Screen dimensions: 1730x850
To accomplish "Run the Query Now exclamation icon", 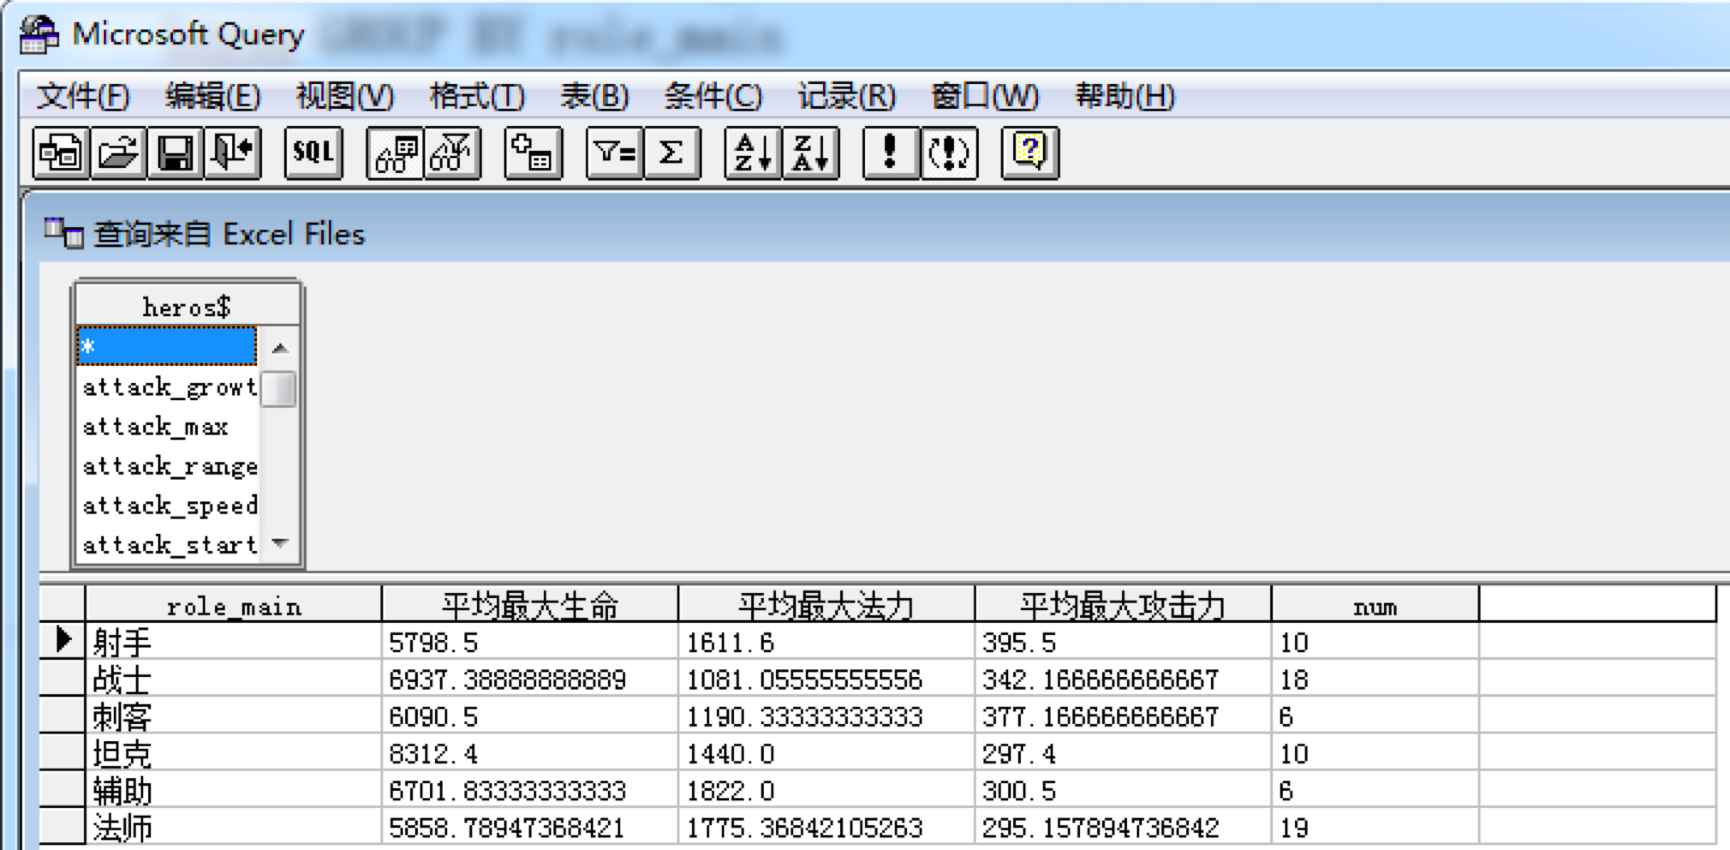I will point(890,153).
